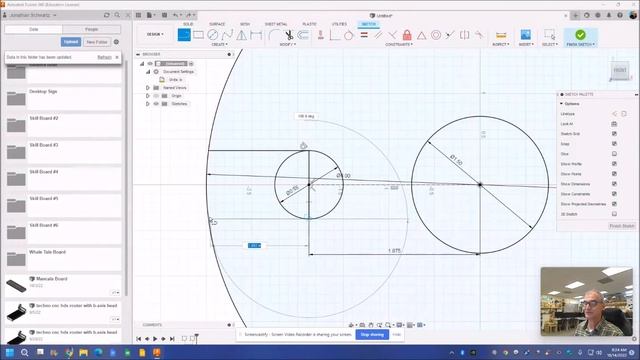Select the Rectangle sketch tool
The height and width of the screenshot is (360, 640).
[198, 35]
